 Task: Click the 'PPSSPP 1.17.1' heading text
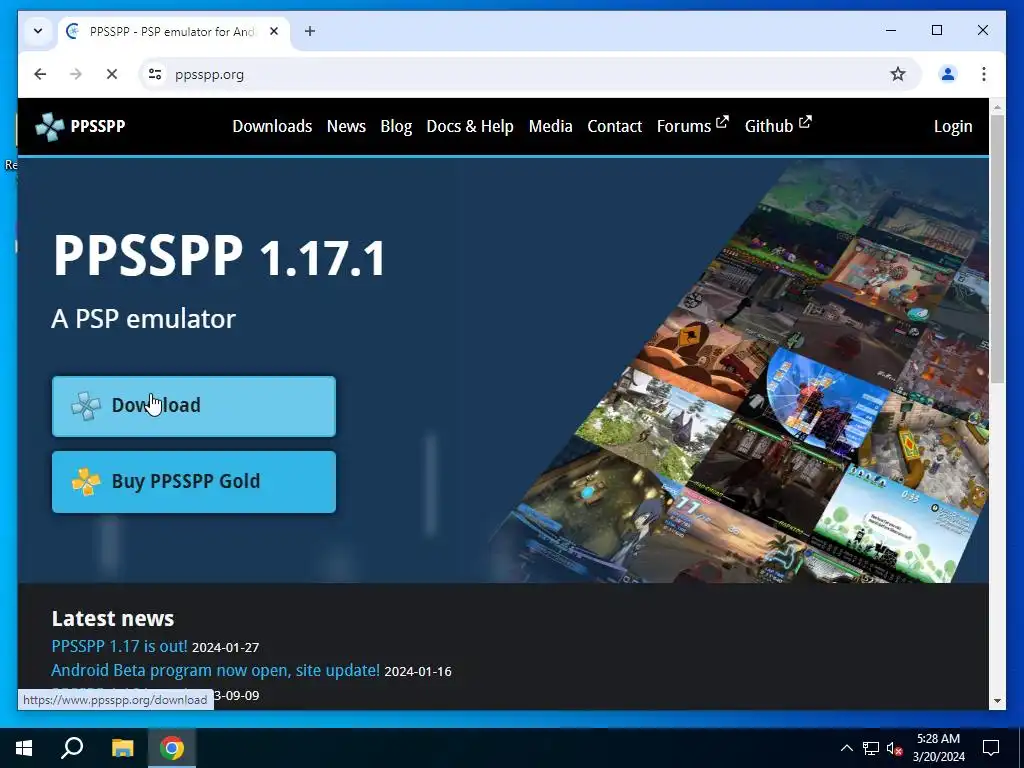[219, 256]
